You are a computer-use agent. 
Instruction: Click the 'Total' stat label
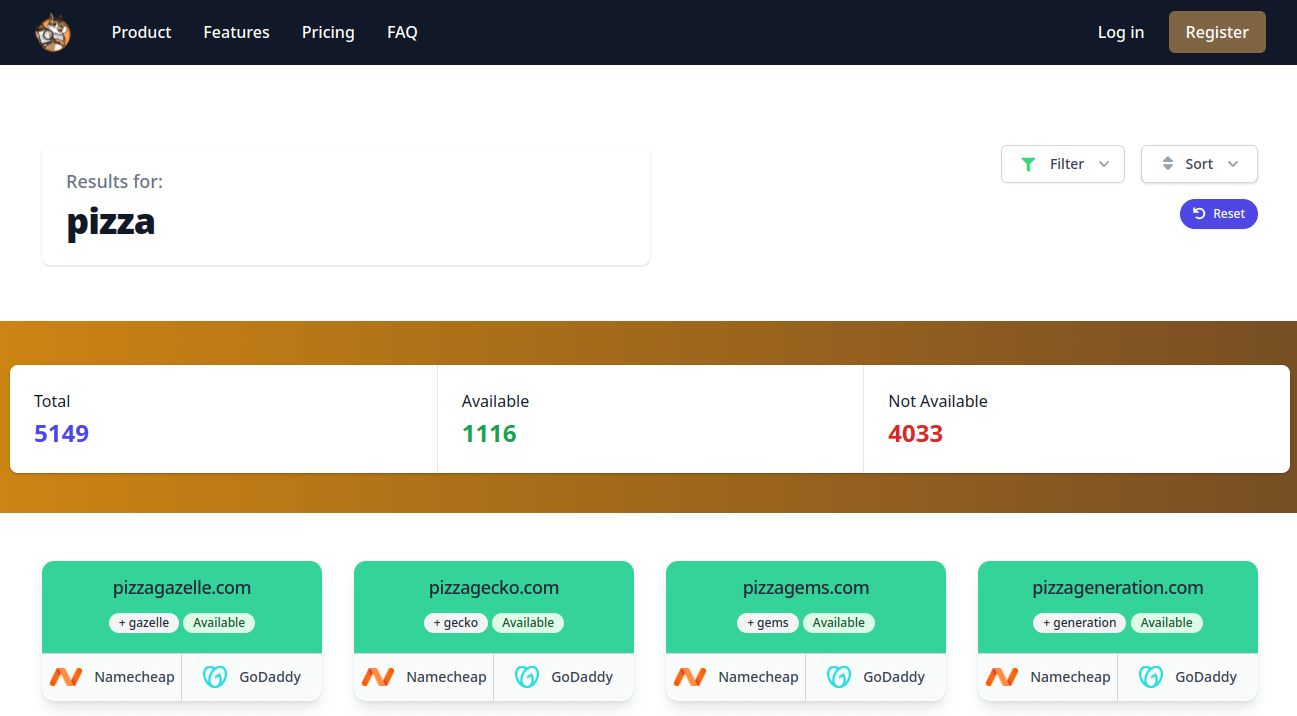pyautogui.click(x=52, y=401)
